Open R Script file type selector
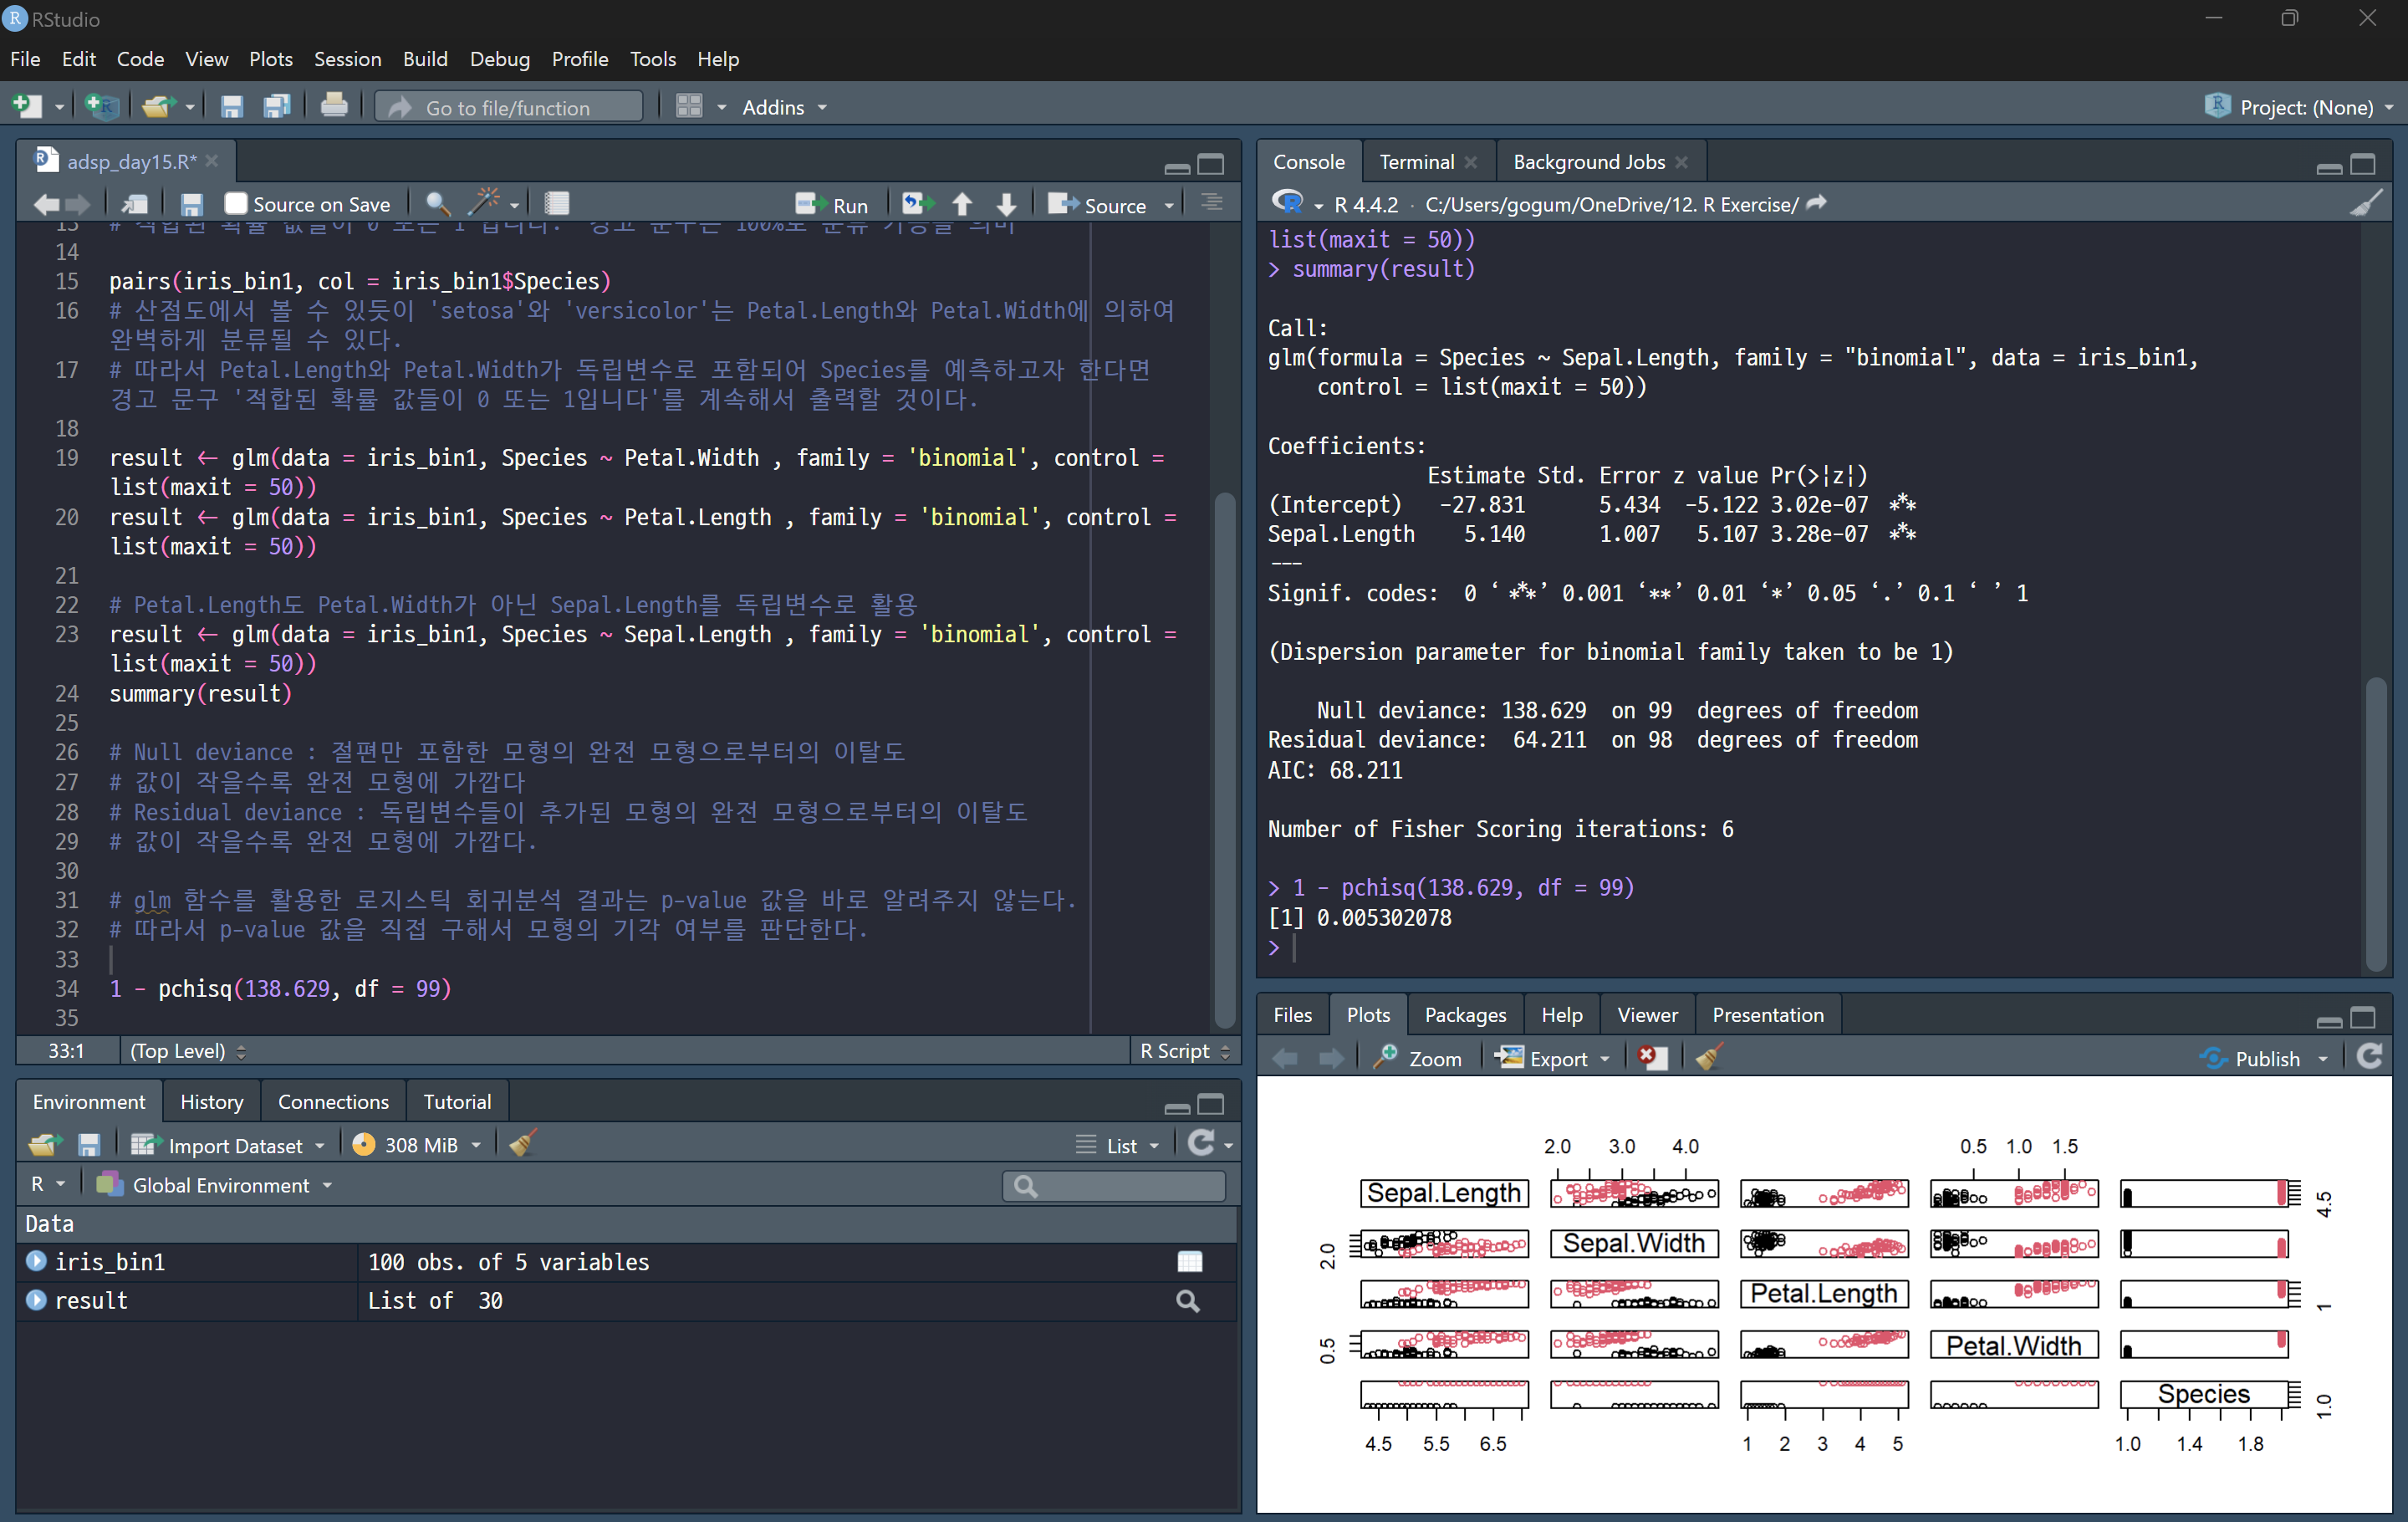 tap(1185, 1051)
